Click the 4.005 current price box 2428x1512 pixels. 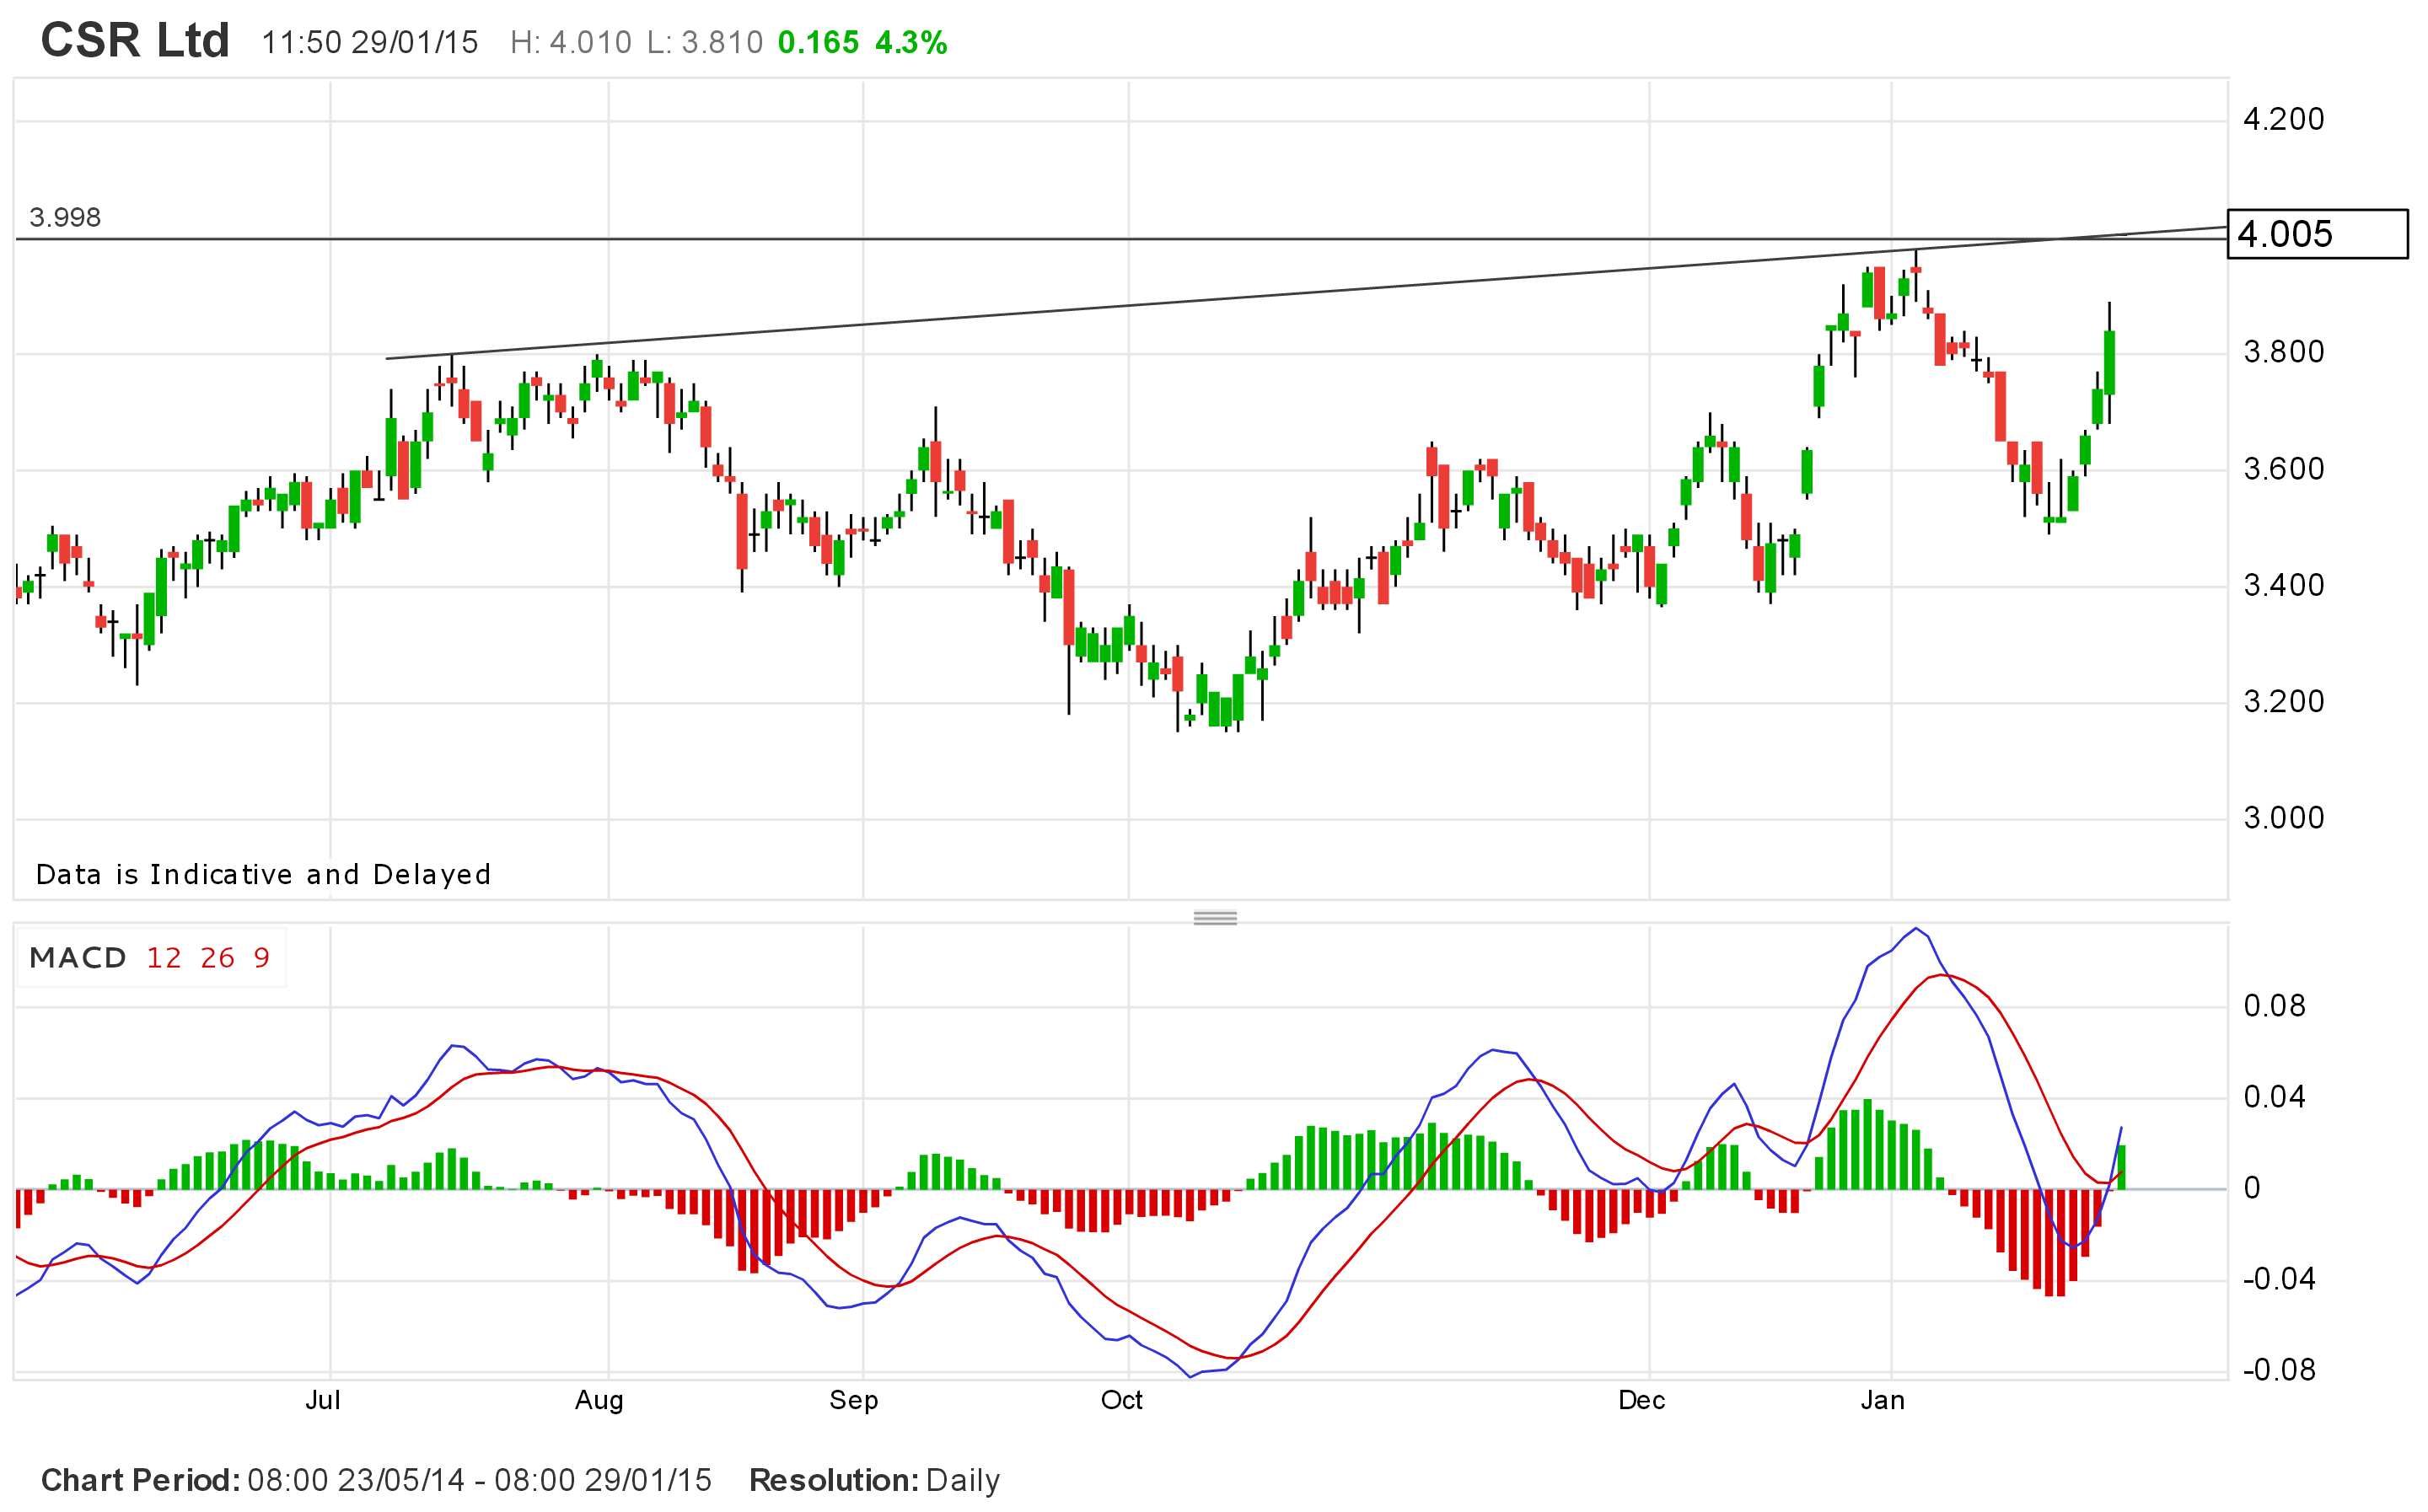pyautogui.click(x=2317, y=234)
